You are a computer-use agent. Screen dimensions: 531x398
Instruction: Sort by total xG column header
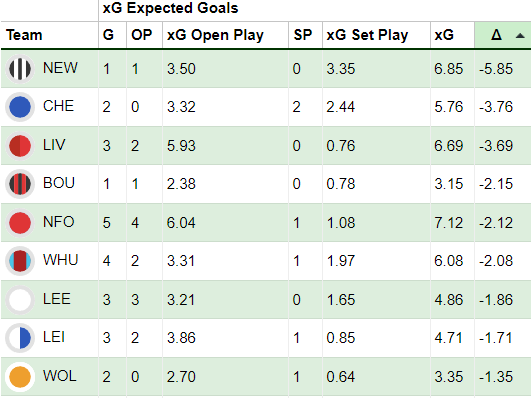444,35
